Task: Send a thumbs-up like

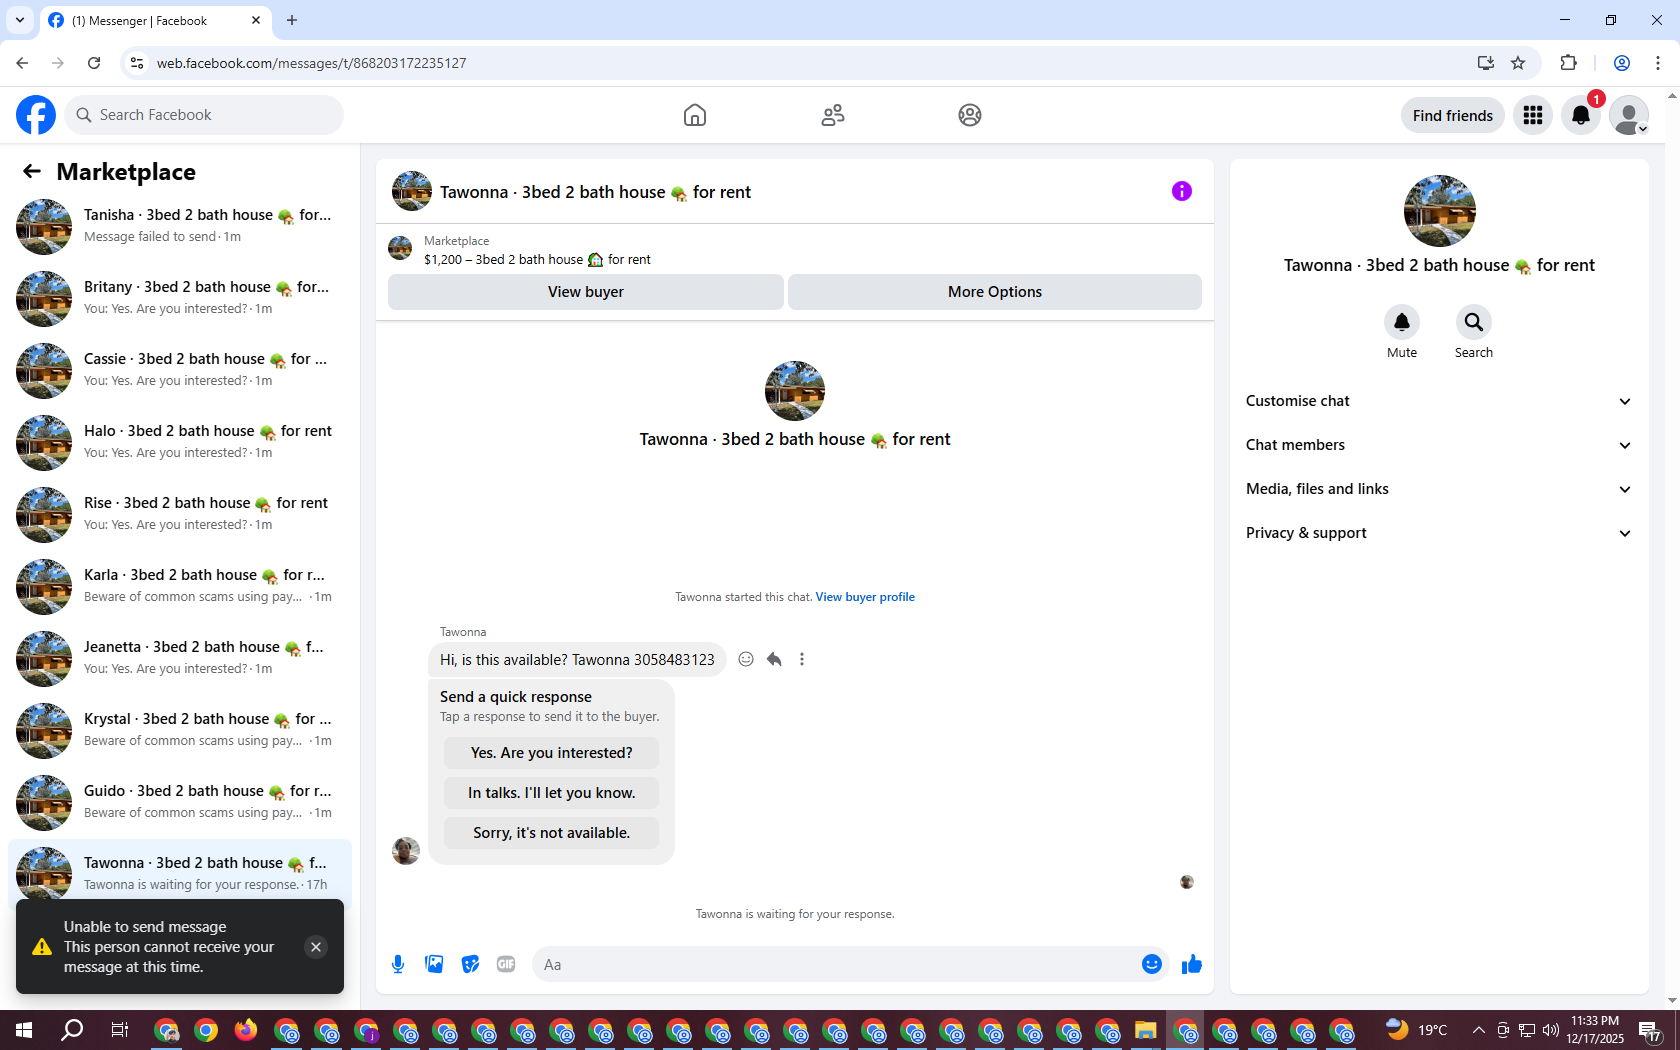Action: [1192, 964]
